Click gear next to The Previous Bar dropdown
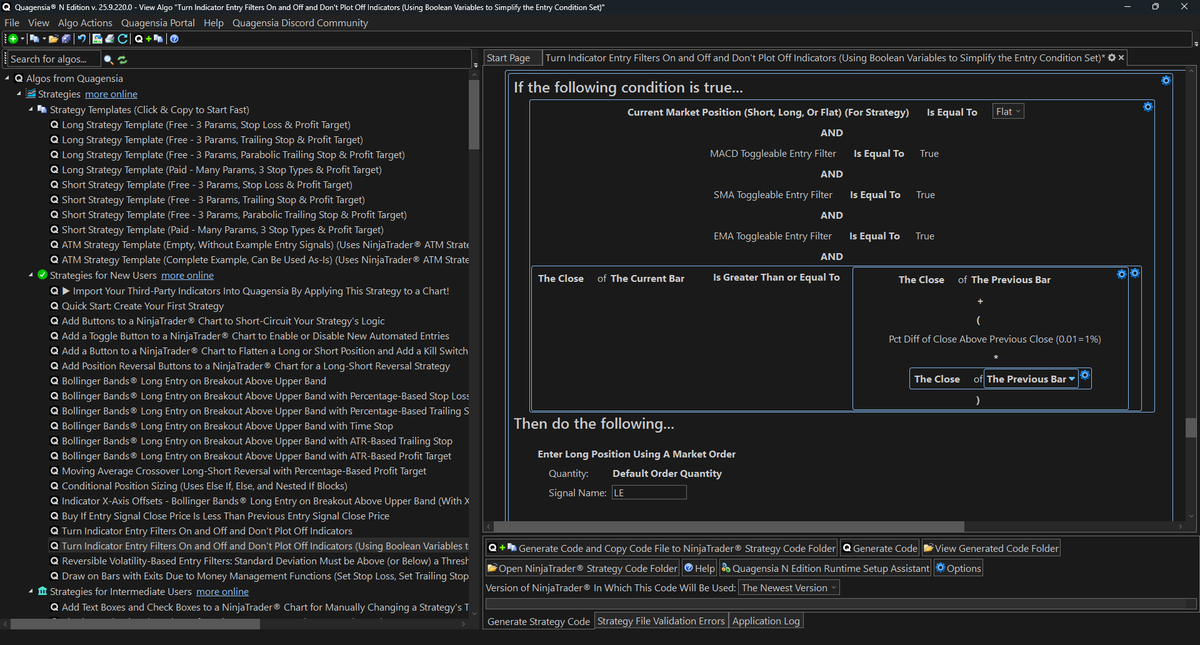The image size is (1200, 645). tap(1086, 377)
